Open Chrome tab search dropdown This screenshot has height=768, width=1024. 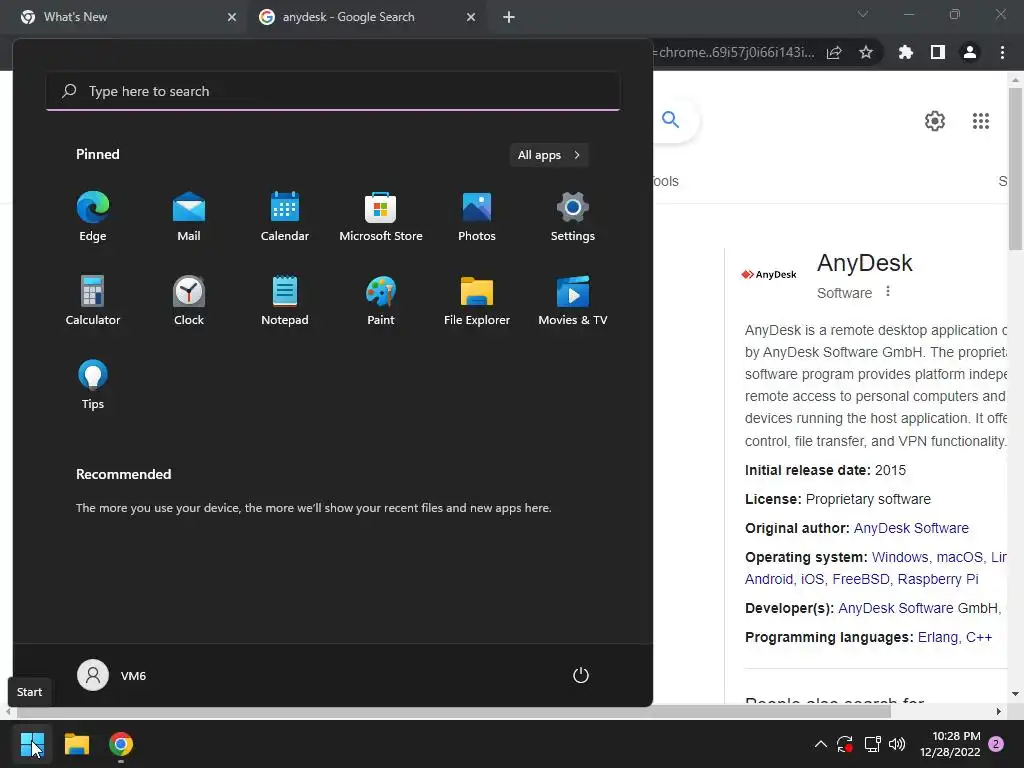pyautogui.click(x=863, y=14)
